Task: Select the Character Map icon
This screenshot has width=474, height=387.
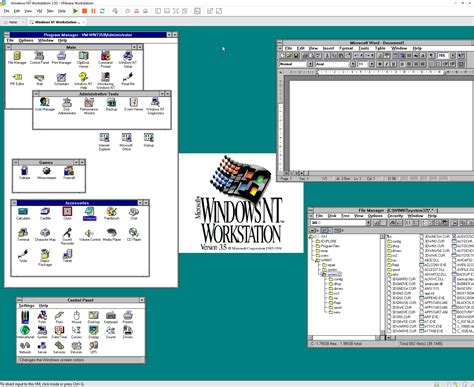Action: 45,235
